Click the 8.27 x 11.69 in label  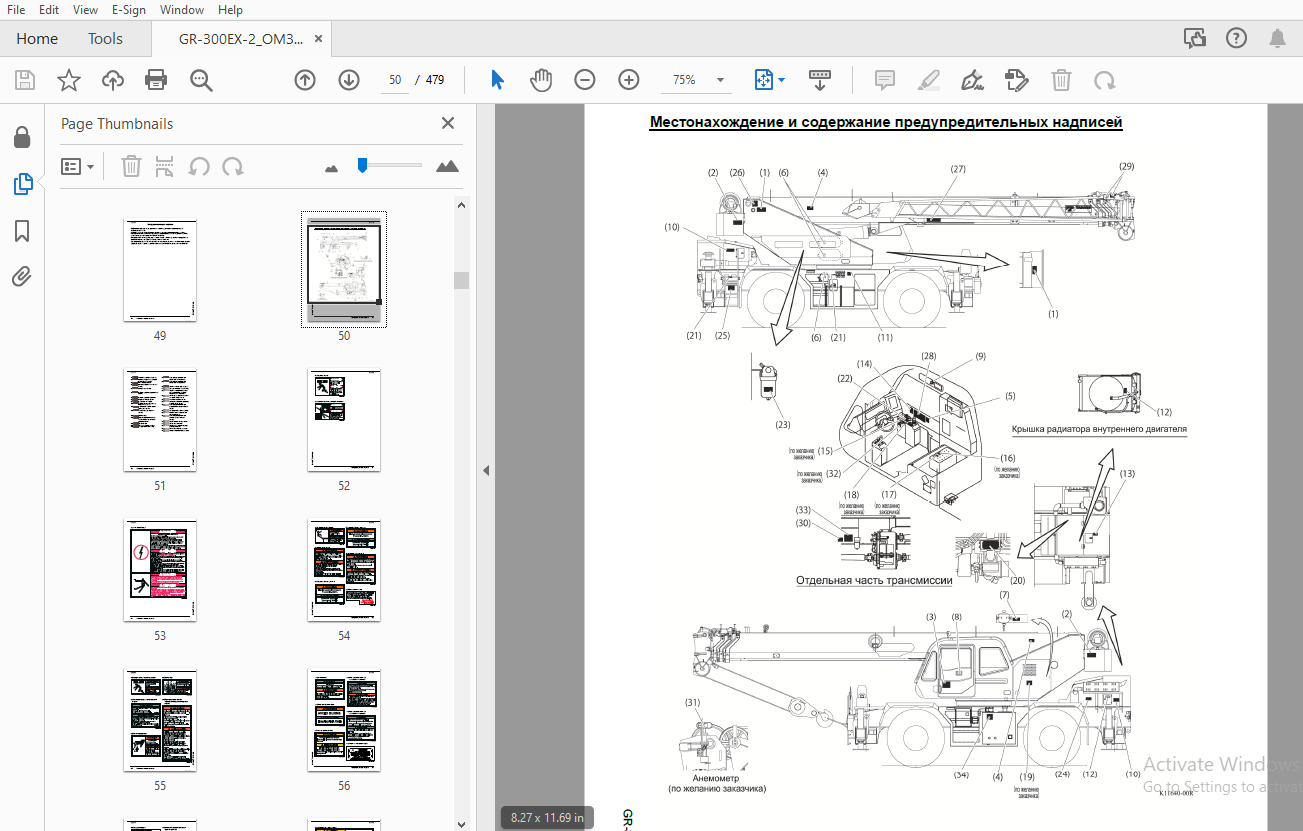pyautogui.click(x=547, y=818)
